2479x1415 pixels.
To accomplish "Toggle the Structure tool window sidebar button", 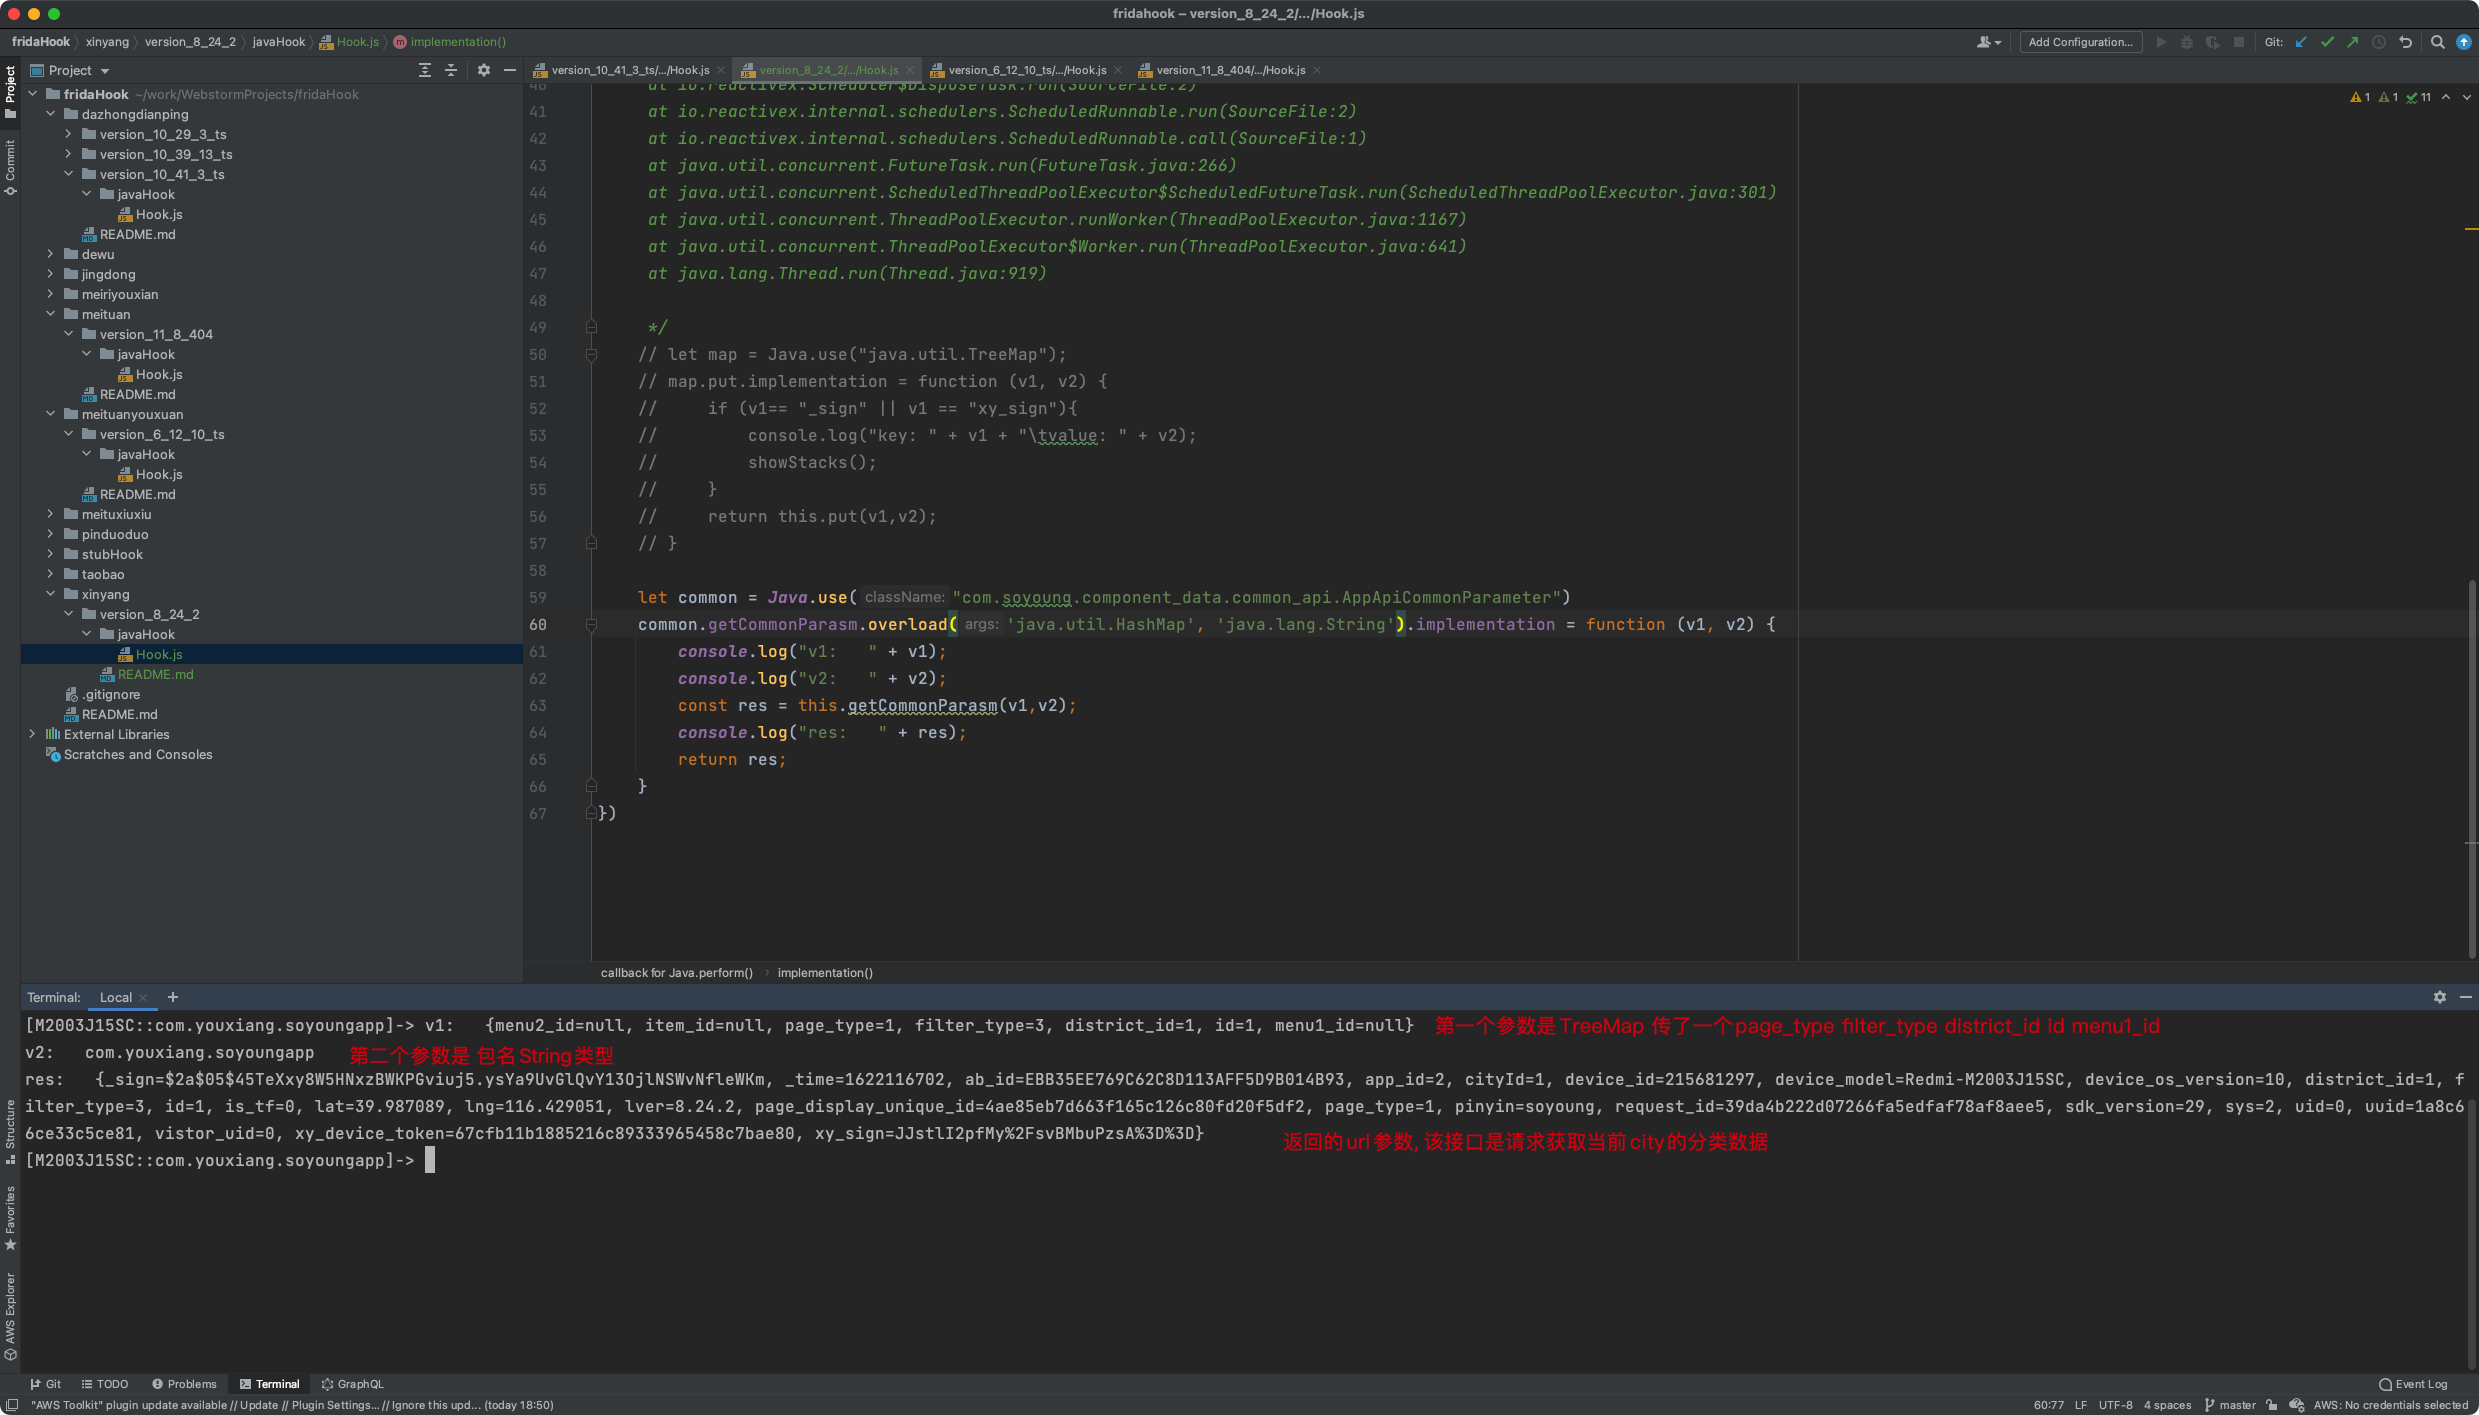I will 10,1131.
